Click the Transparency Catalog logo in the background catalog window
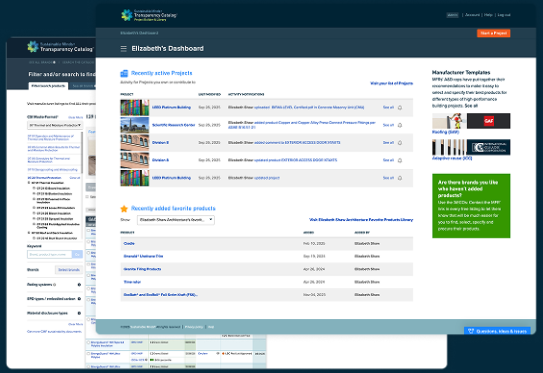This screenshot has width=543, height=373. coord(61,47)
